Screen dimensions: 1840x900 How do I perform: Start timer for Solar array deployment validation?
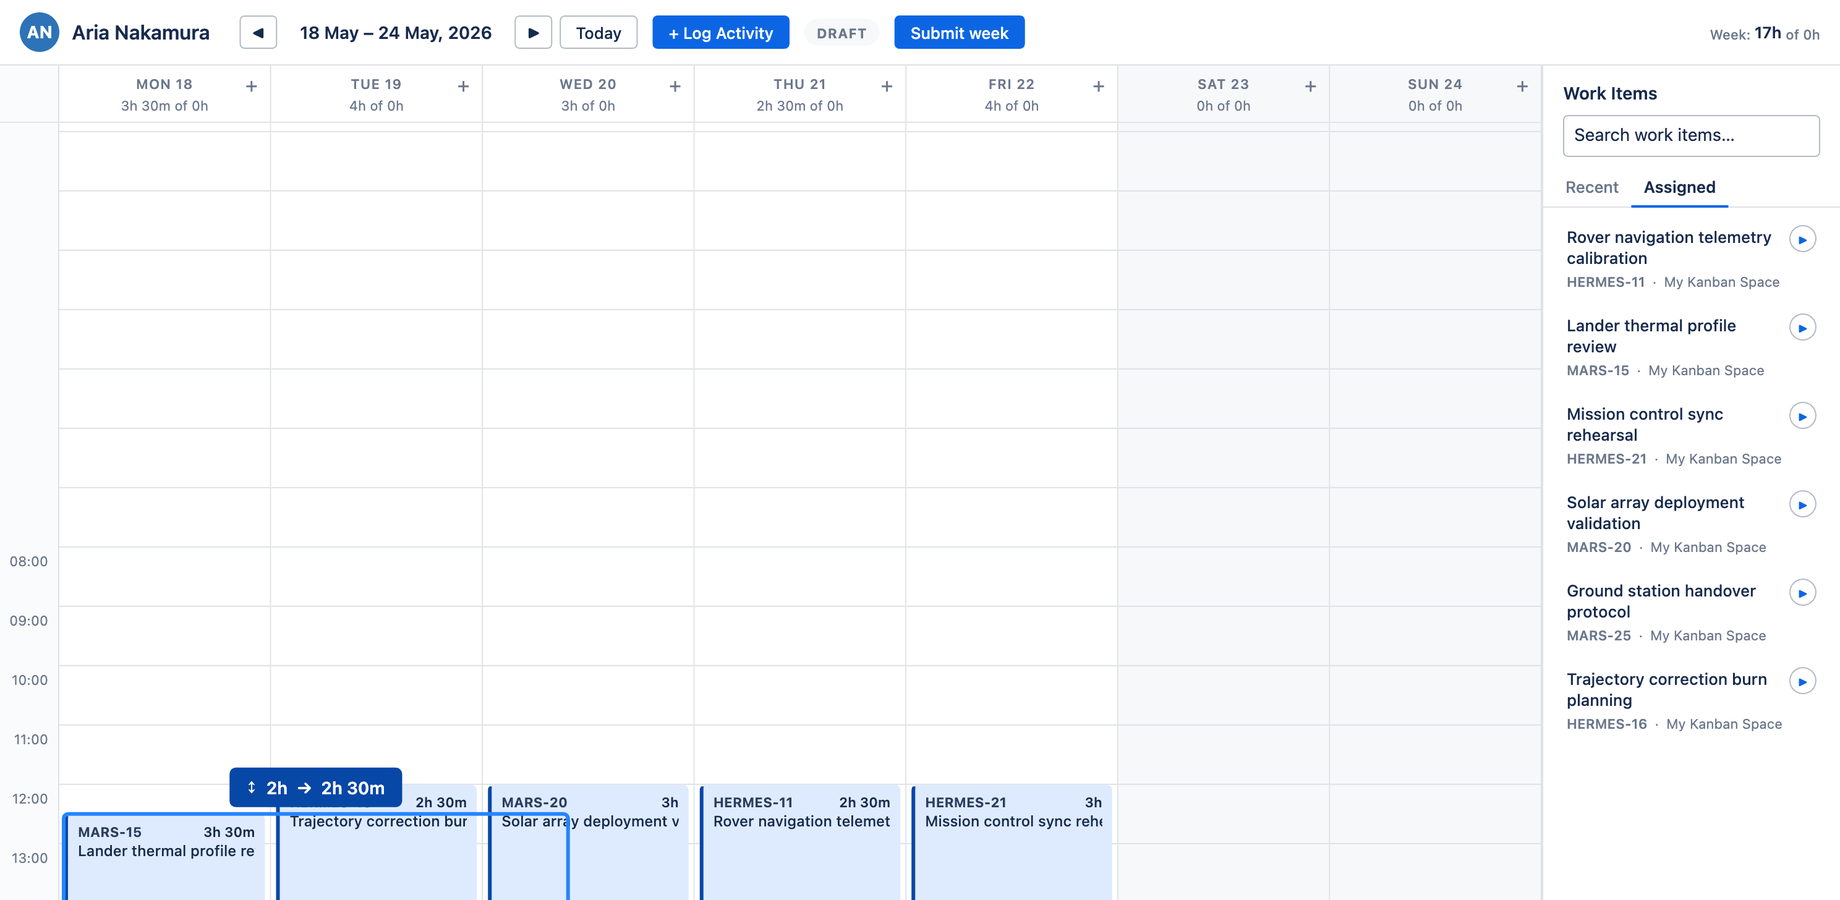pyautogui.click(x=1802, y=505)
